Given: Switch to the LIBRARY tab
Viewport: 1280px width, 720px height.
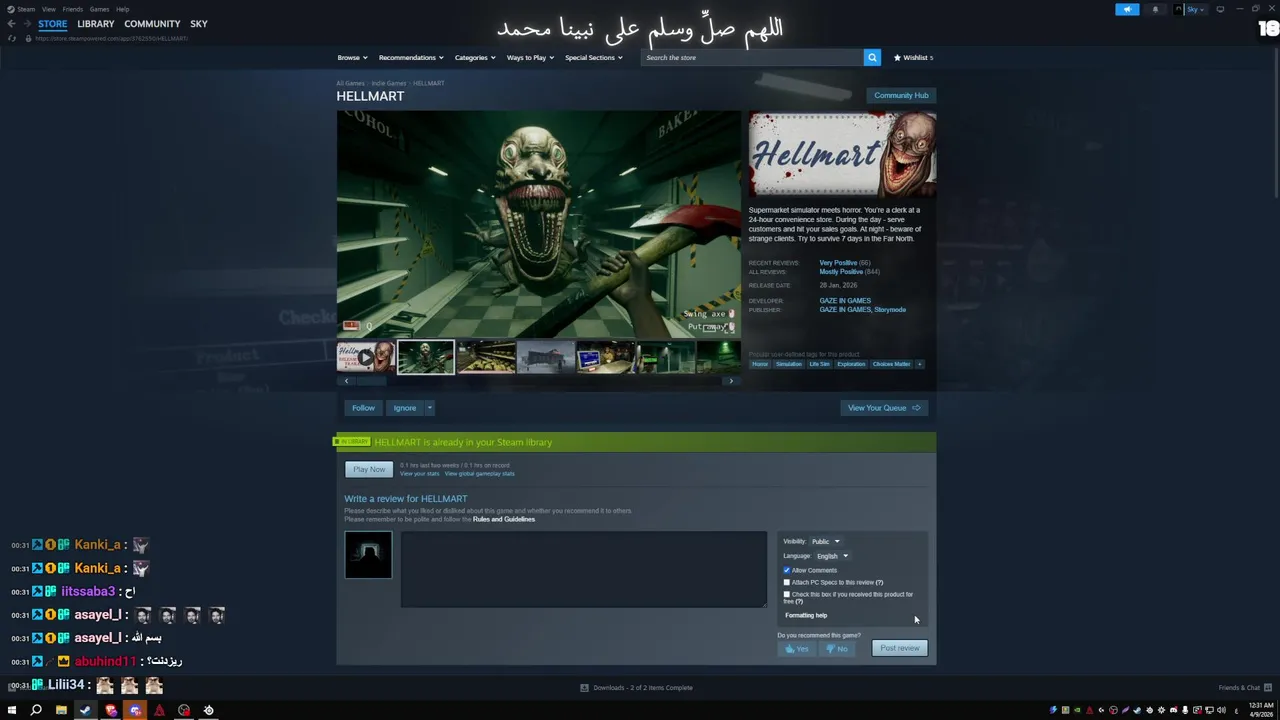Looking at the screenshot, I should [96, 24].
